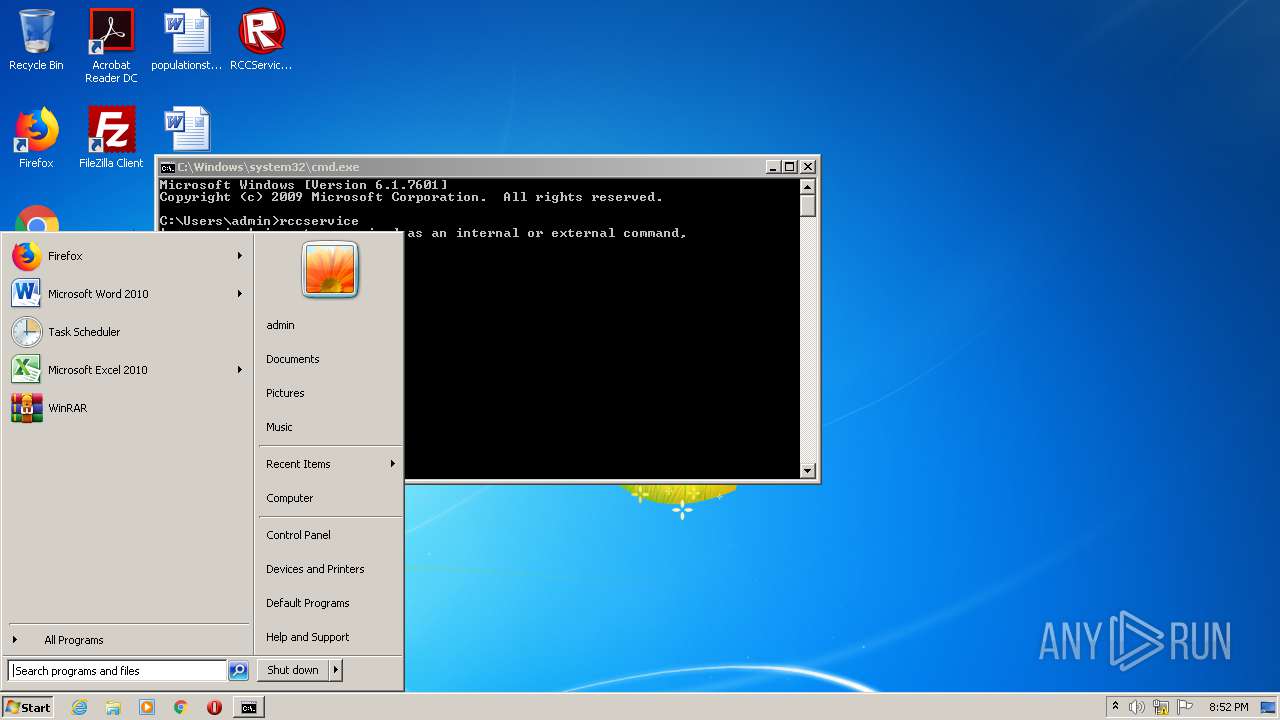Image resolution: width=1280 pixels, height=720 pixels.
Task: Open Opera from taskbar
Action: click(x=214, y=707)
